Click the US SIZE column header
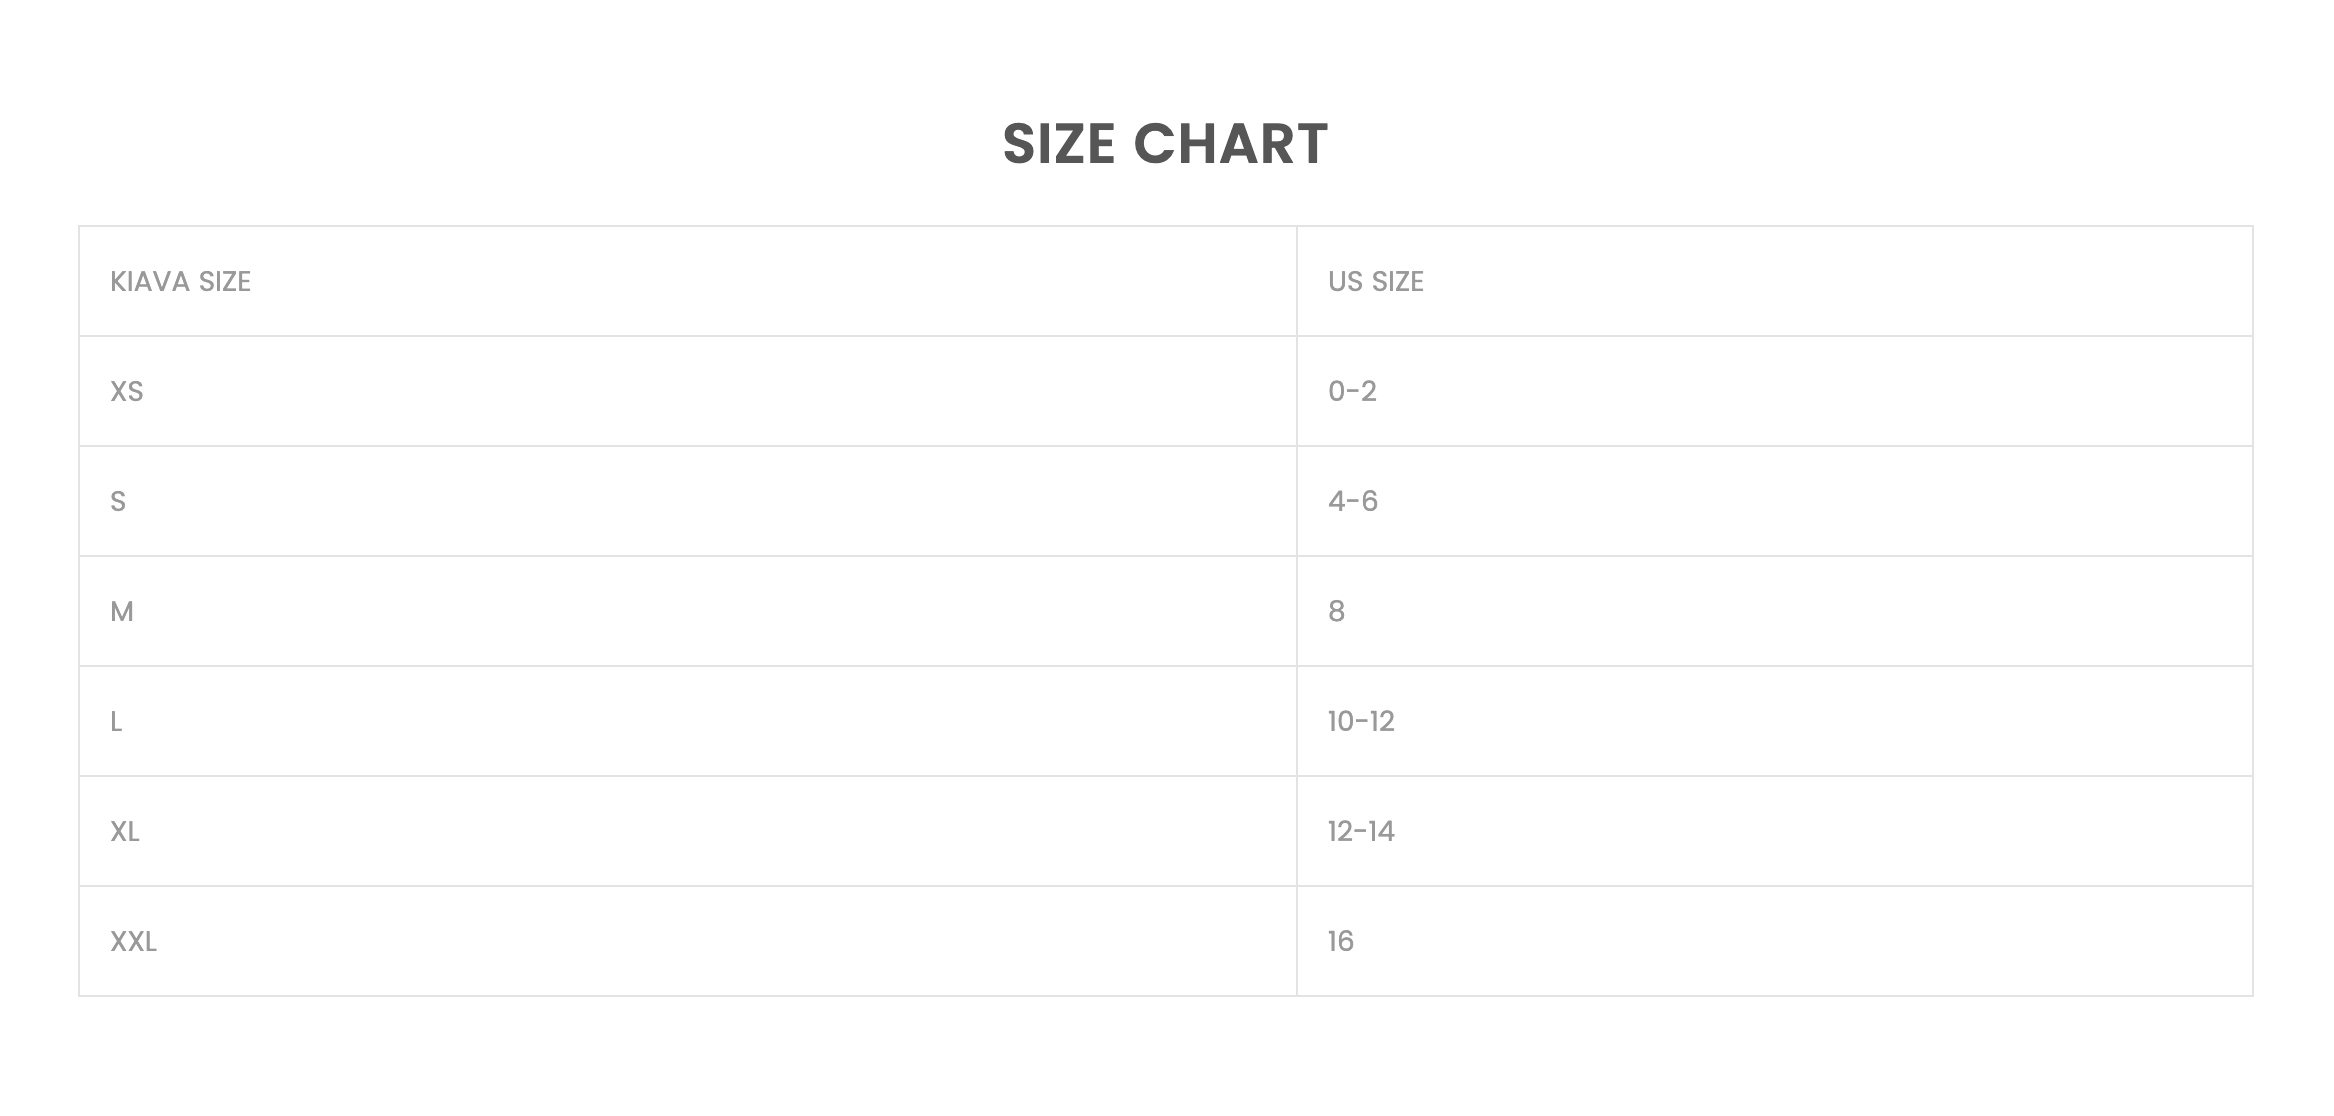This screenshot has width=2334, height=1116. 1375,282
